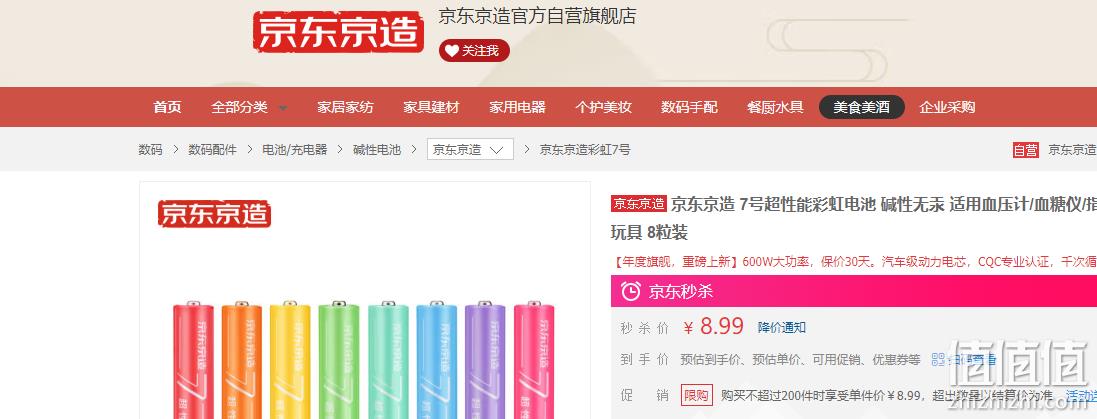The height and width of the screenshot is (419, 1097).
Task: Select 家用电器 in the navigation bar
Action: pos(517,107)
